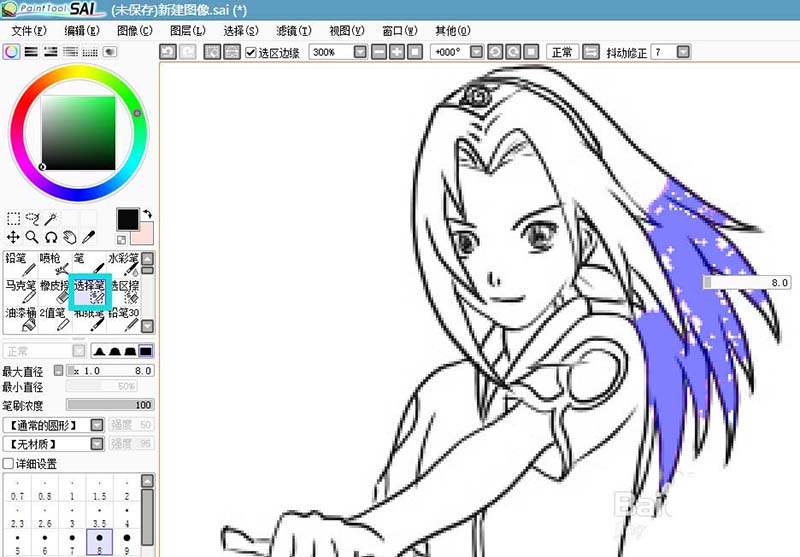Select the lasso selection tool

point(32,219)
